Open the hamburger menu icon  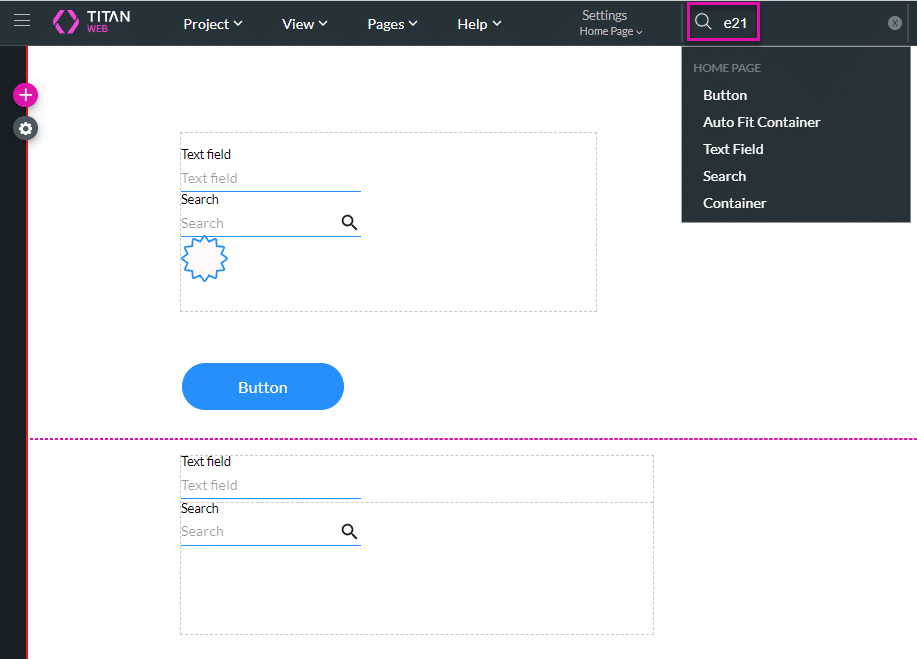22,21
